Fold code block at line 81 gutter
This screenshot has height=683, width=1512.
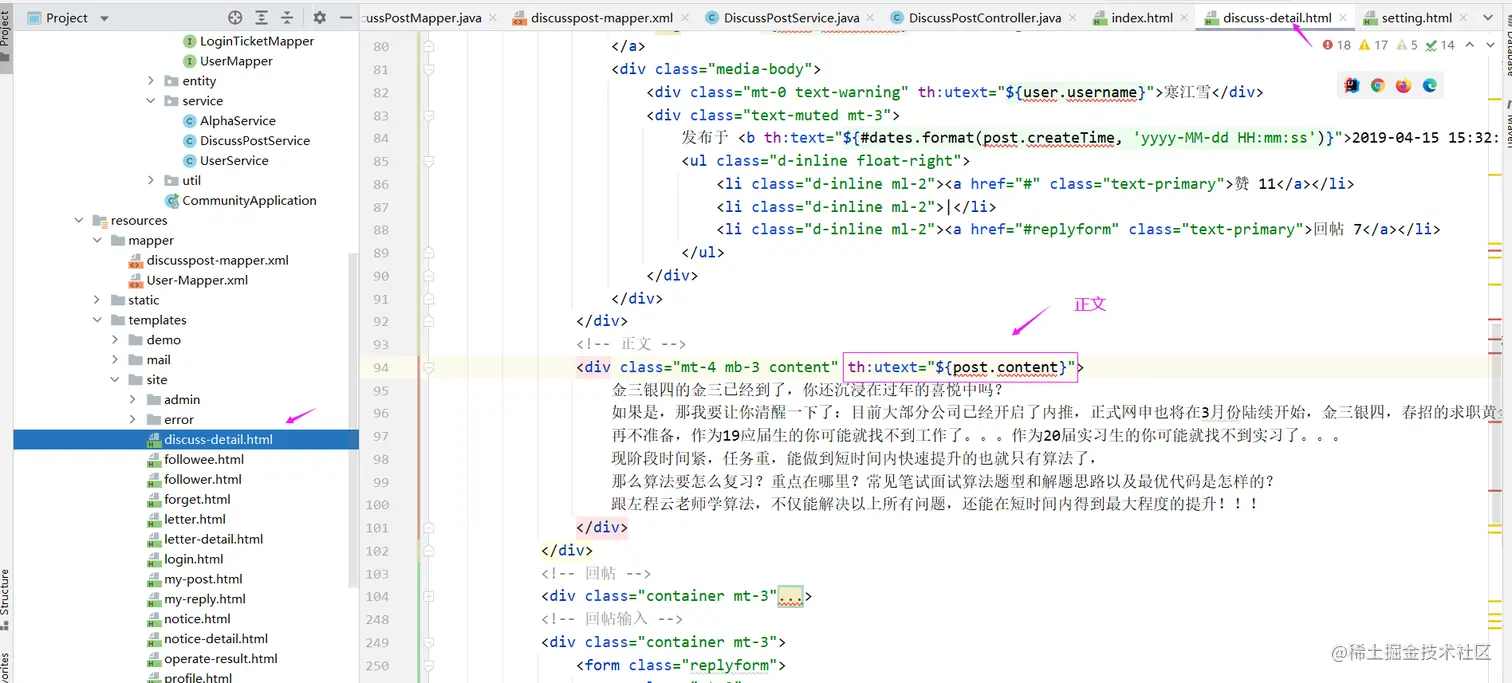[x=429, y=70]
